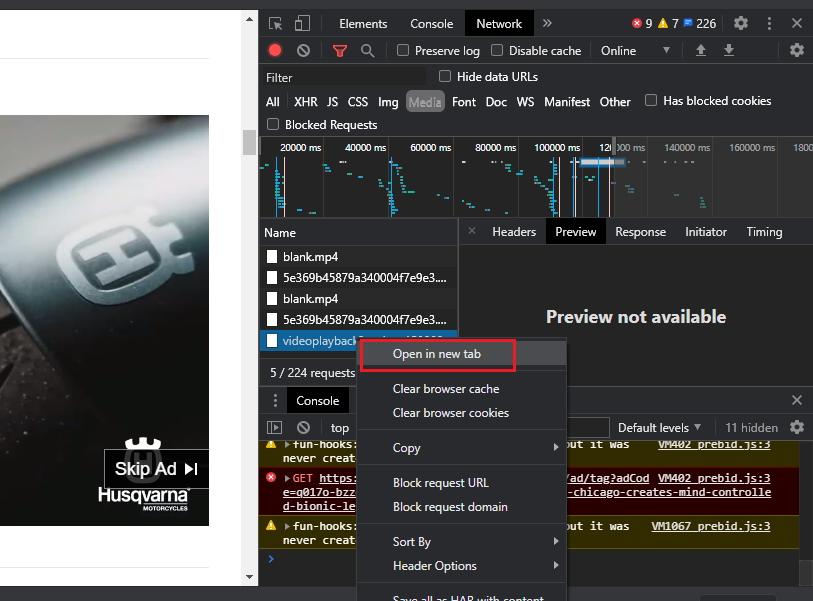This screenshot has height=601, width=813.
Task: Check Has blocked cookies box
Action: (651, 101)
